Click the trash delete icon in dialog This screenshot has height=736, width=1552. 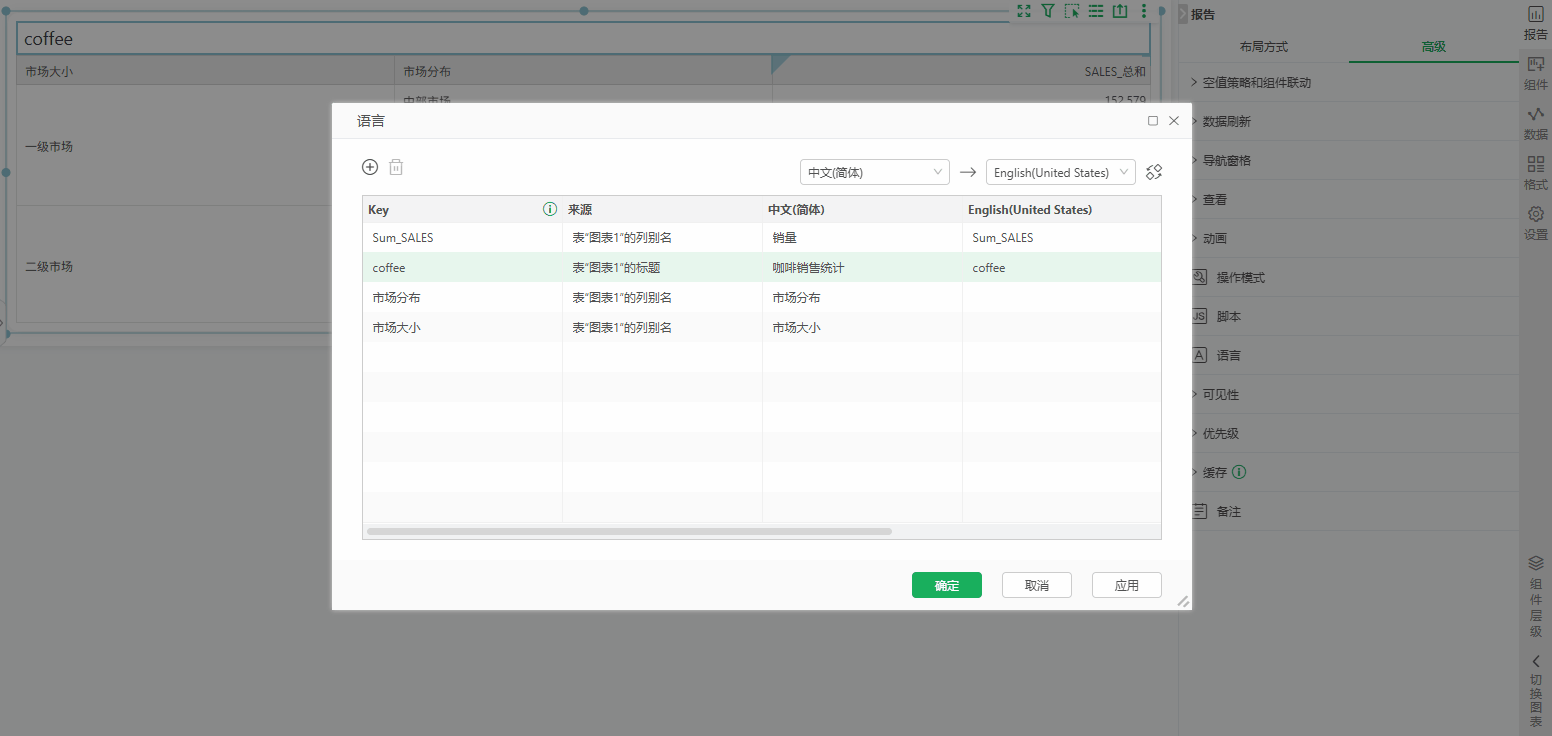point(396,167)
